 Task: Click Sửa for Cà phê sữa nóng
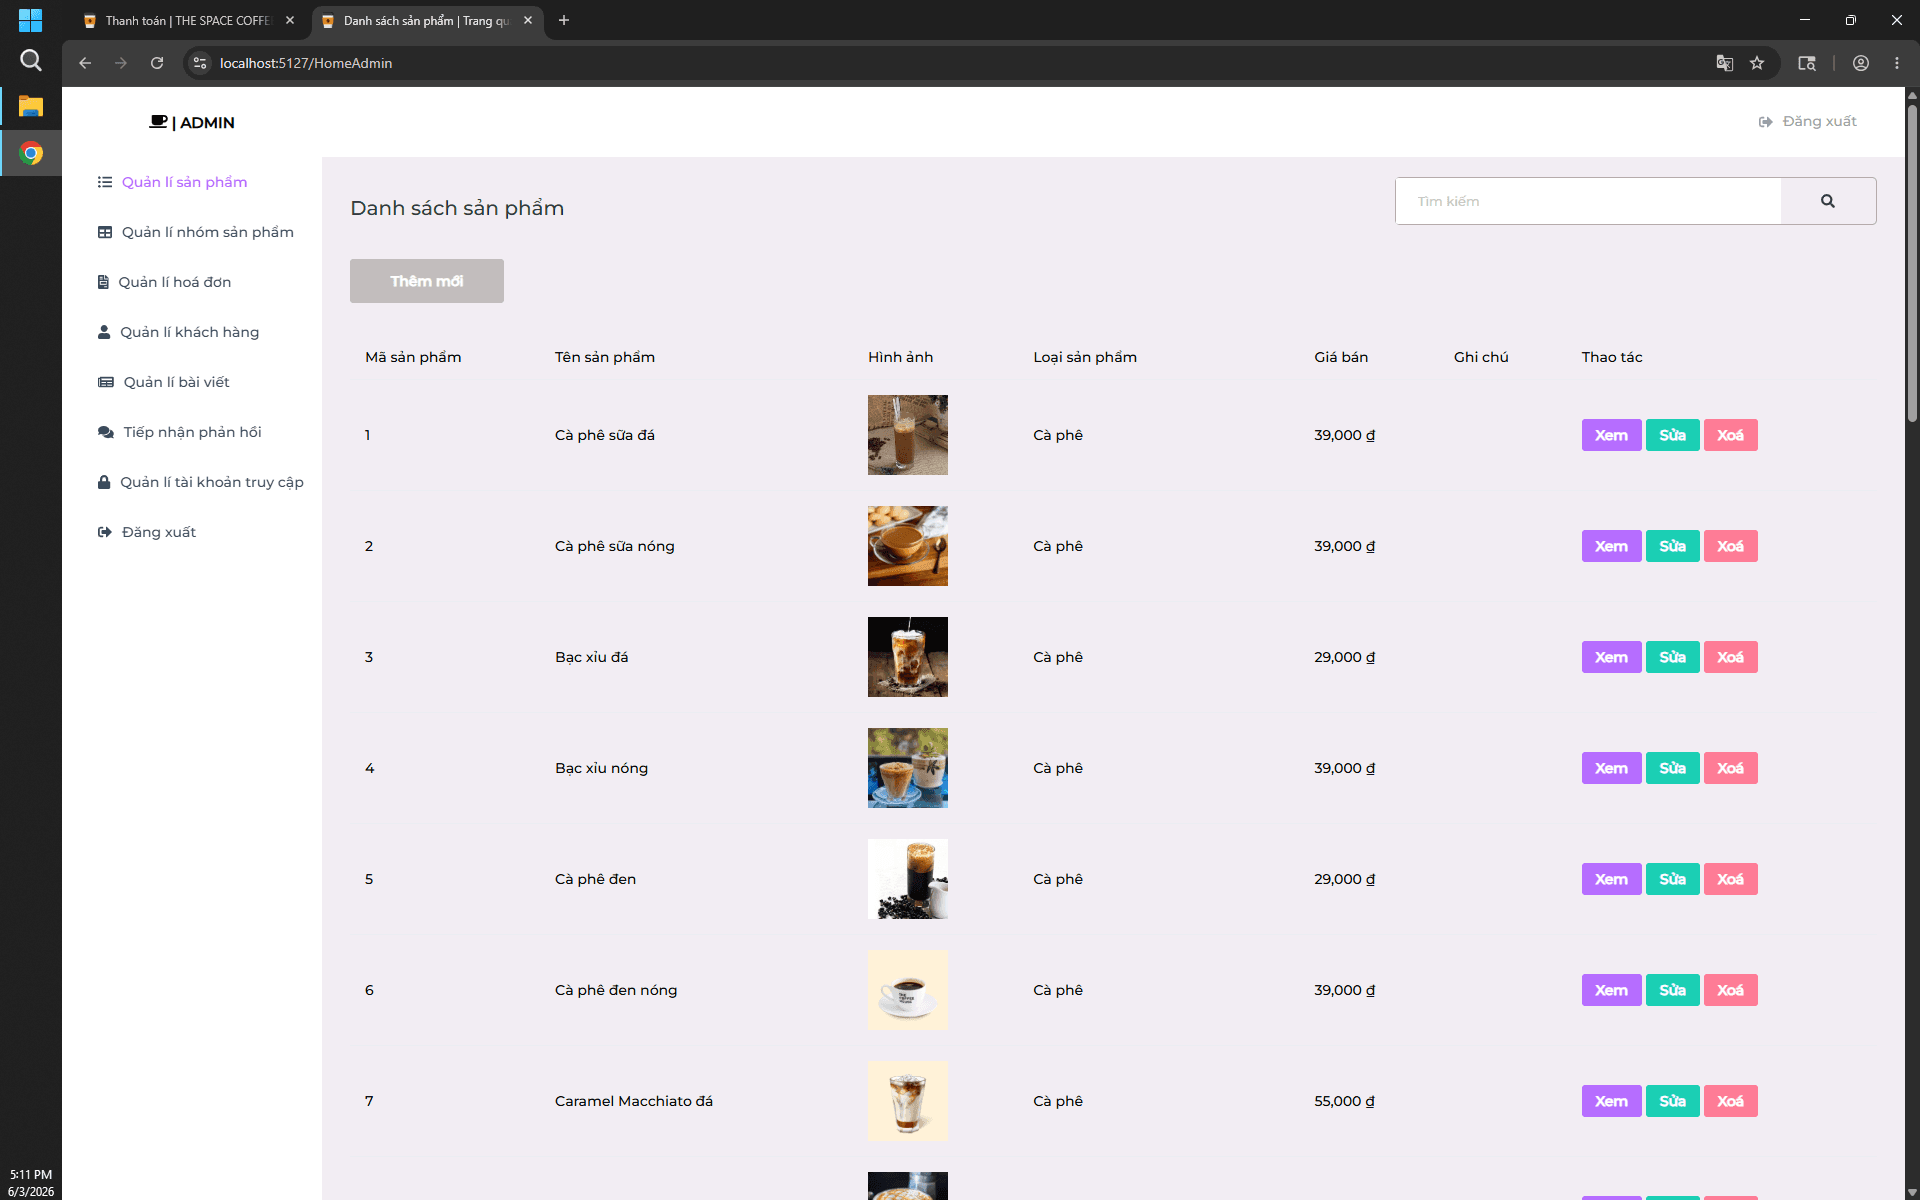[1672, 546]
